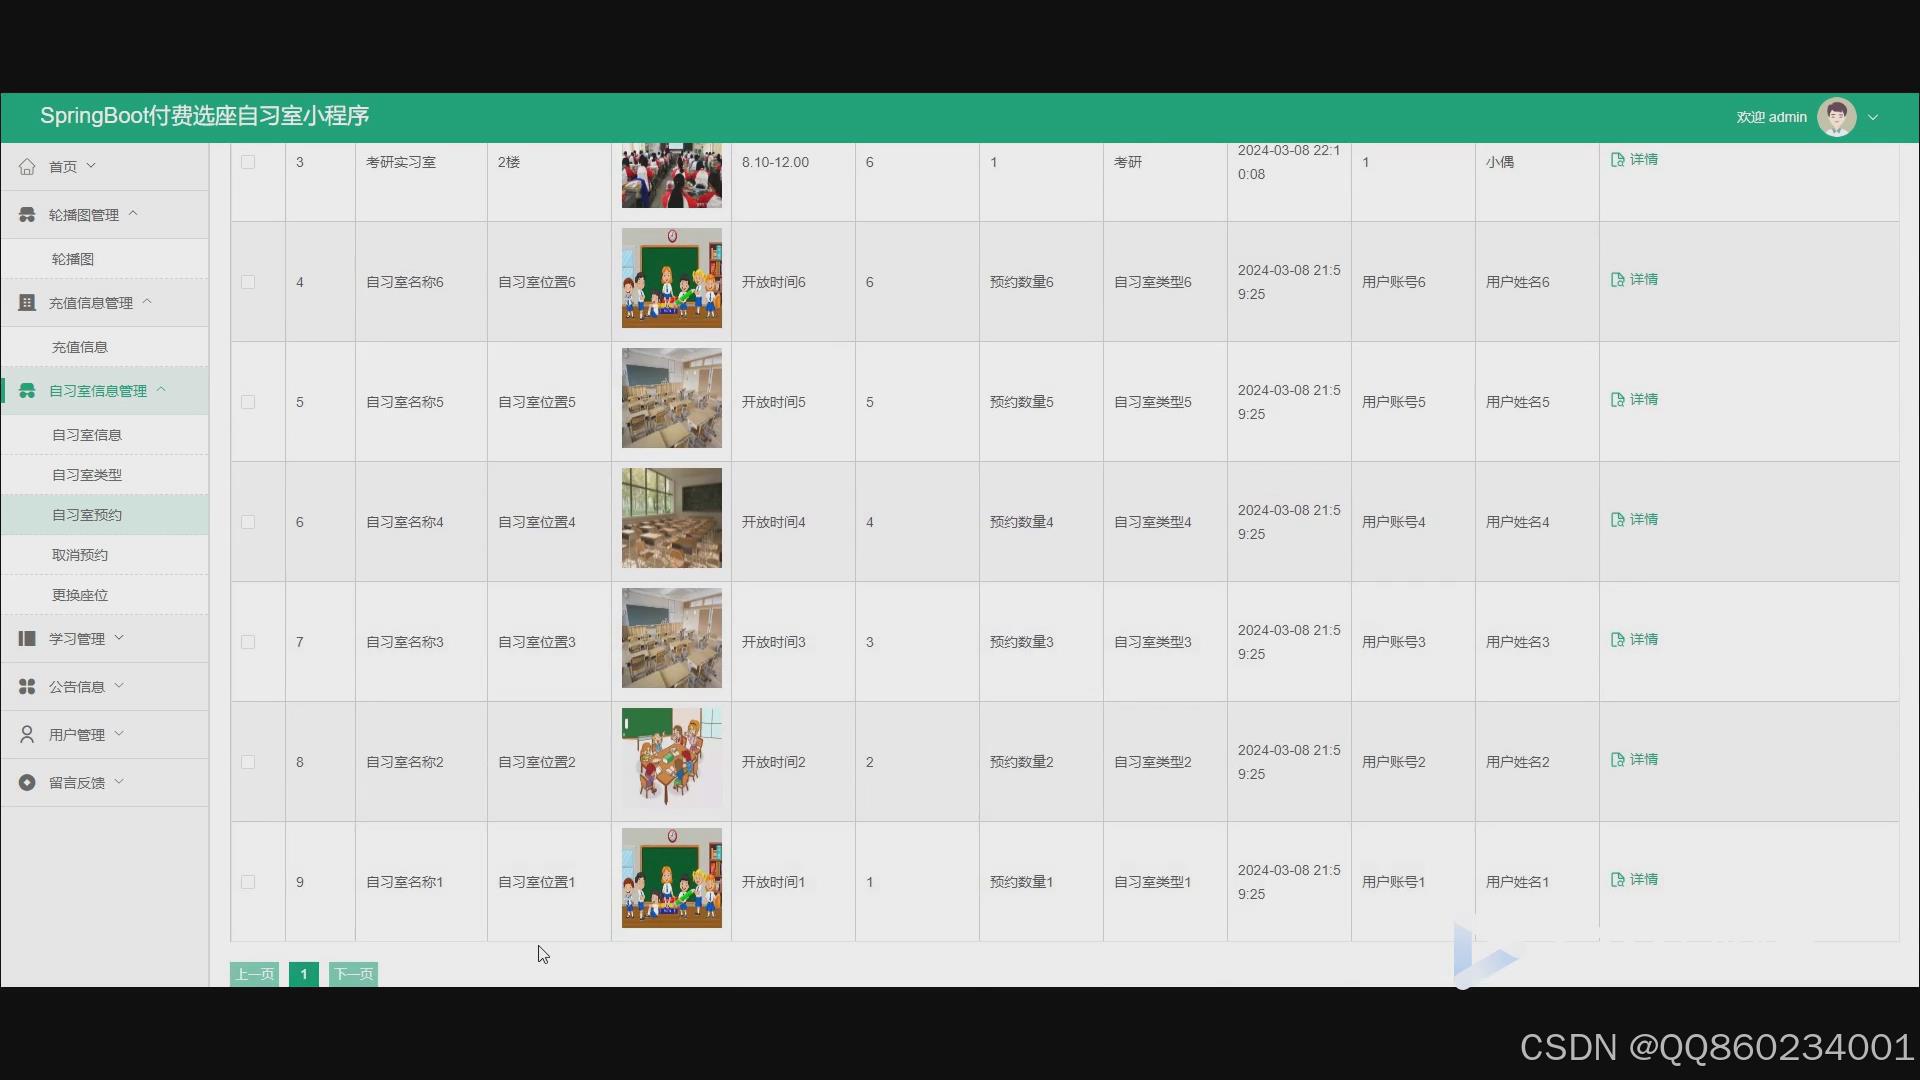This screenshot has width=1920, height=1080.
Task: Expand the 公告信息 menu chevron
Action: pyautogui.click(x=119, y=686)
